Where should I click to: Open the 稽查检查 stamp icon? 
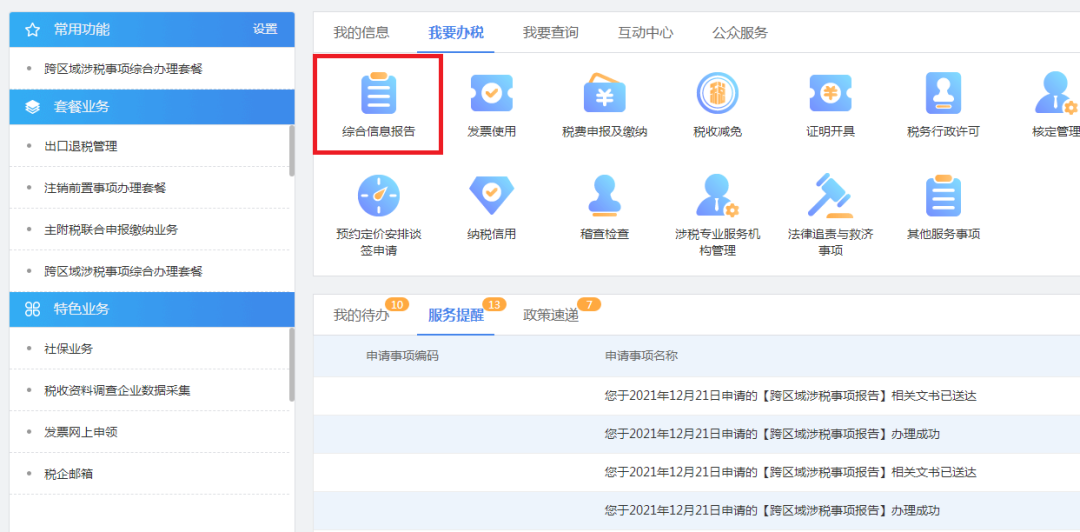click(x=604, y=196)
